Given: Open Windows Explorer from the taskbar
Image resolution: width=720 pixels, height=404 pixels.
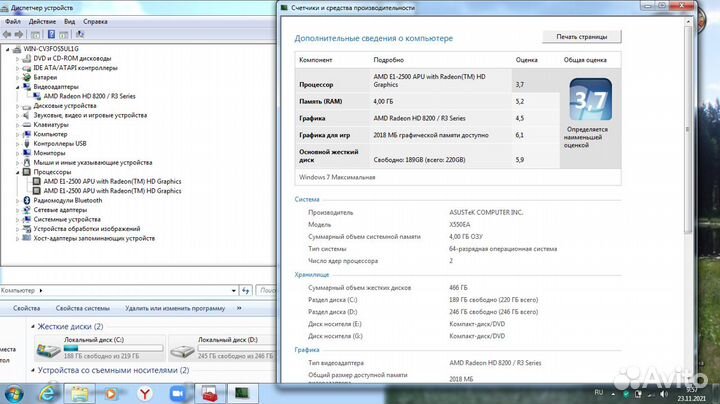Looking at the screenshot, I should coord(79,394).
